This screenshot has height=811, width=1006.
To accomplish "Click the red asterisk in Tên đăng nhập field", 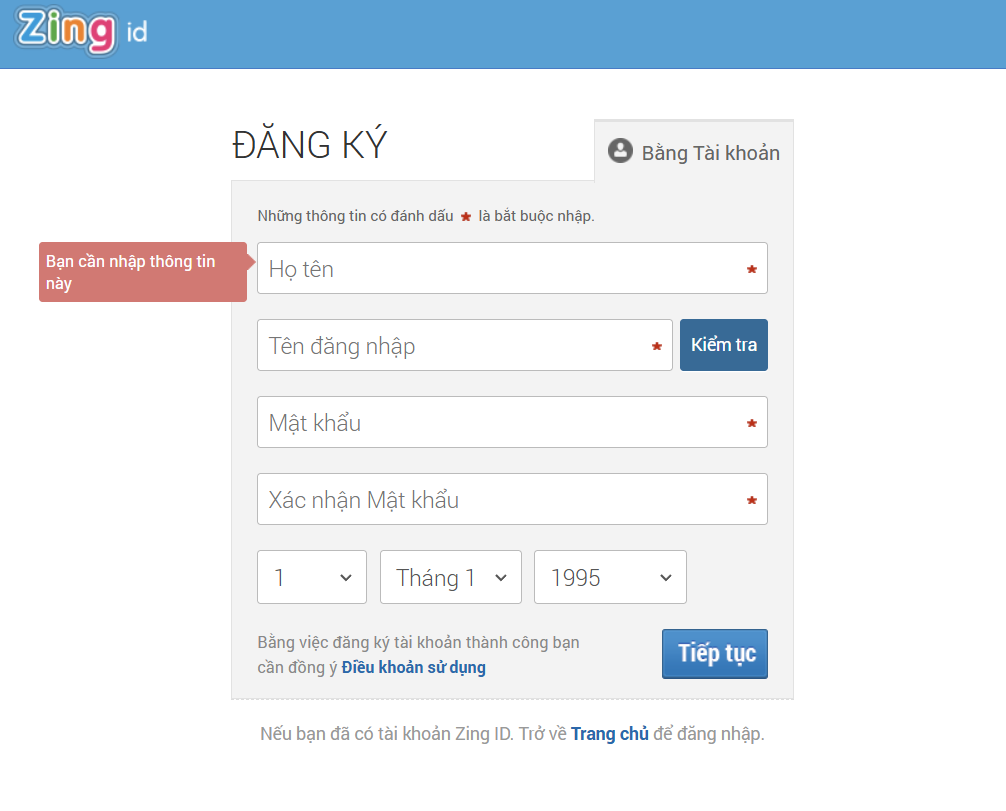I will 656,347.
